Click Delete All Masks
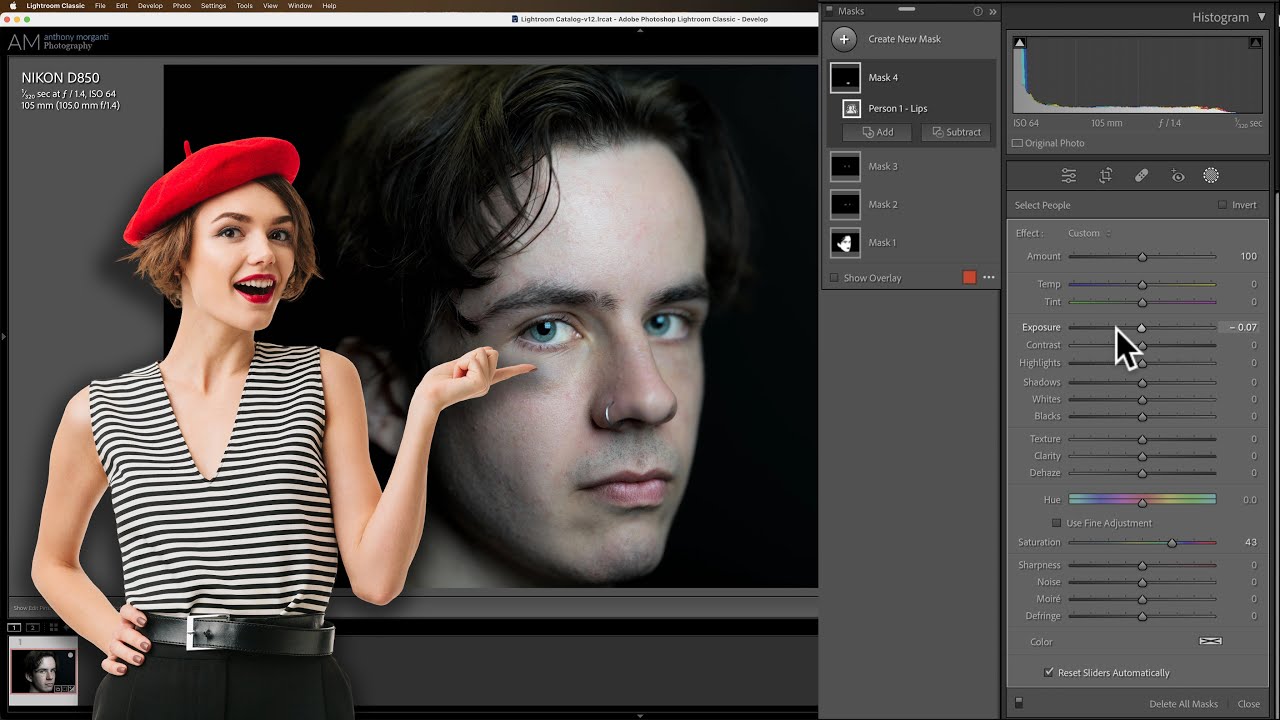The image size is (1280, 720). (1183, 704)
